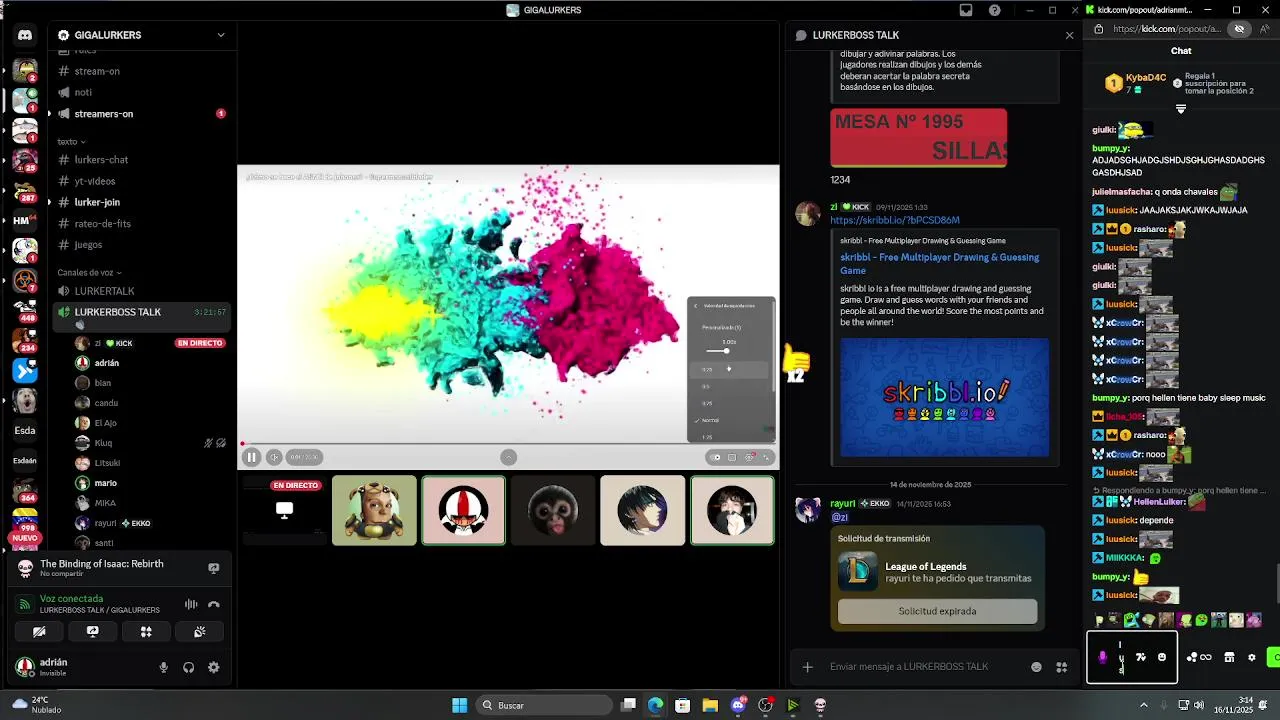This screenshot has height=720, width=1280.
Task: Collapse the Canales de voz category
Action: (89, 272)
